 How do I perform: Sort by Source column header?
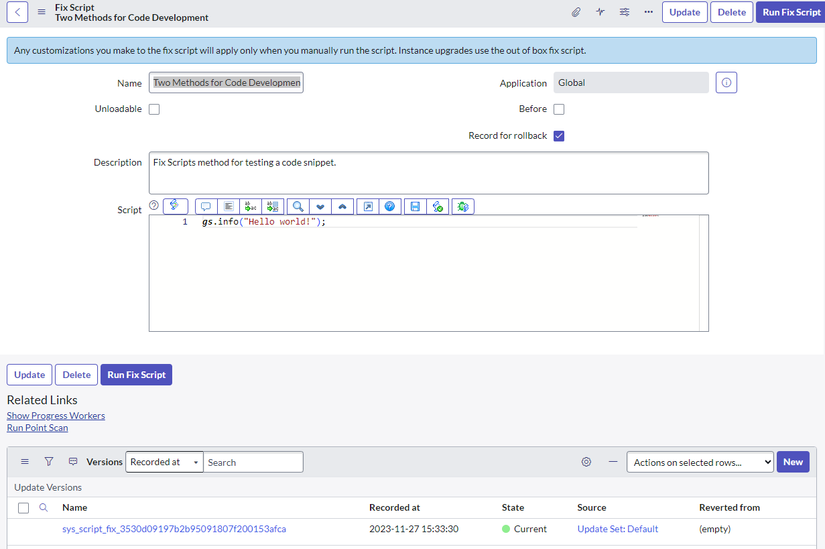(591, 508)
